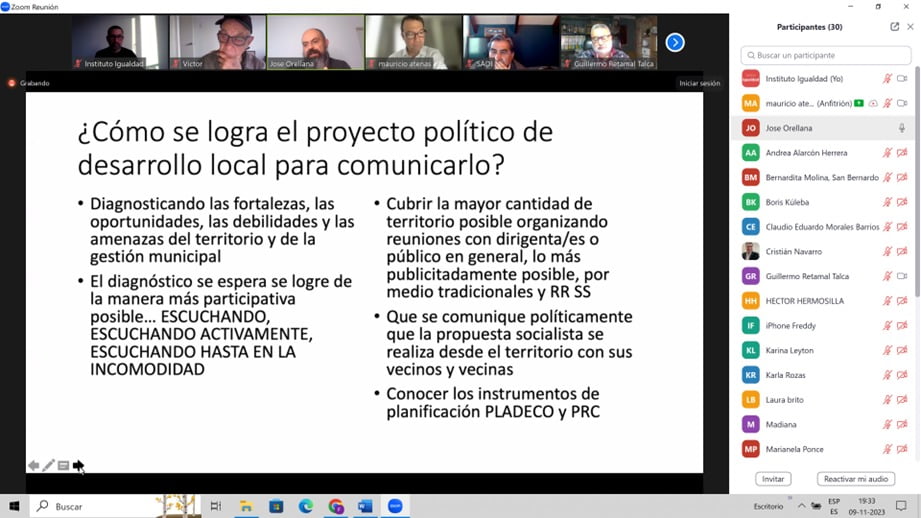
Task: Select Karina Leyton in participant list
Action: pyautogui.click(x=789, y=351)
